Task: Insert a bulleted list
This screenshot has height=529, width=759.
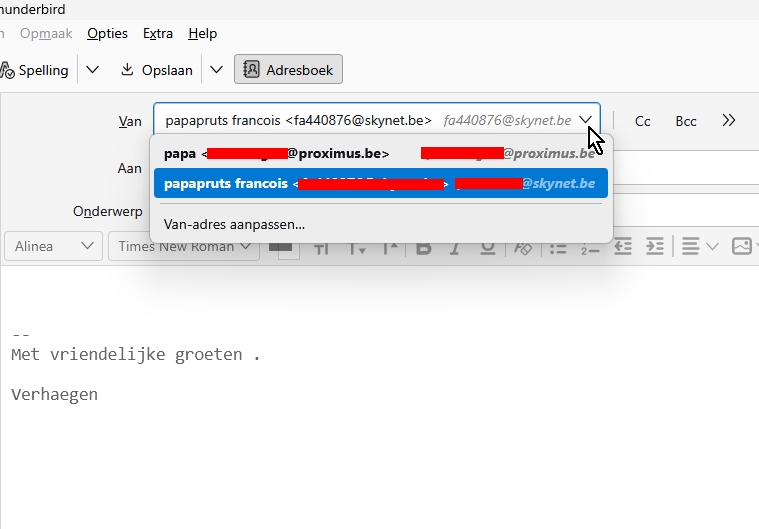Action: [x=558, y=248]
